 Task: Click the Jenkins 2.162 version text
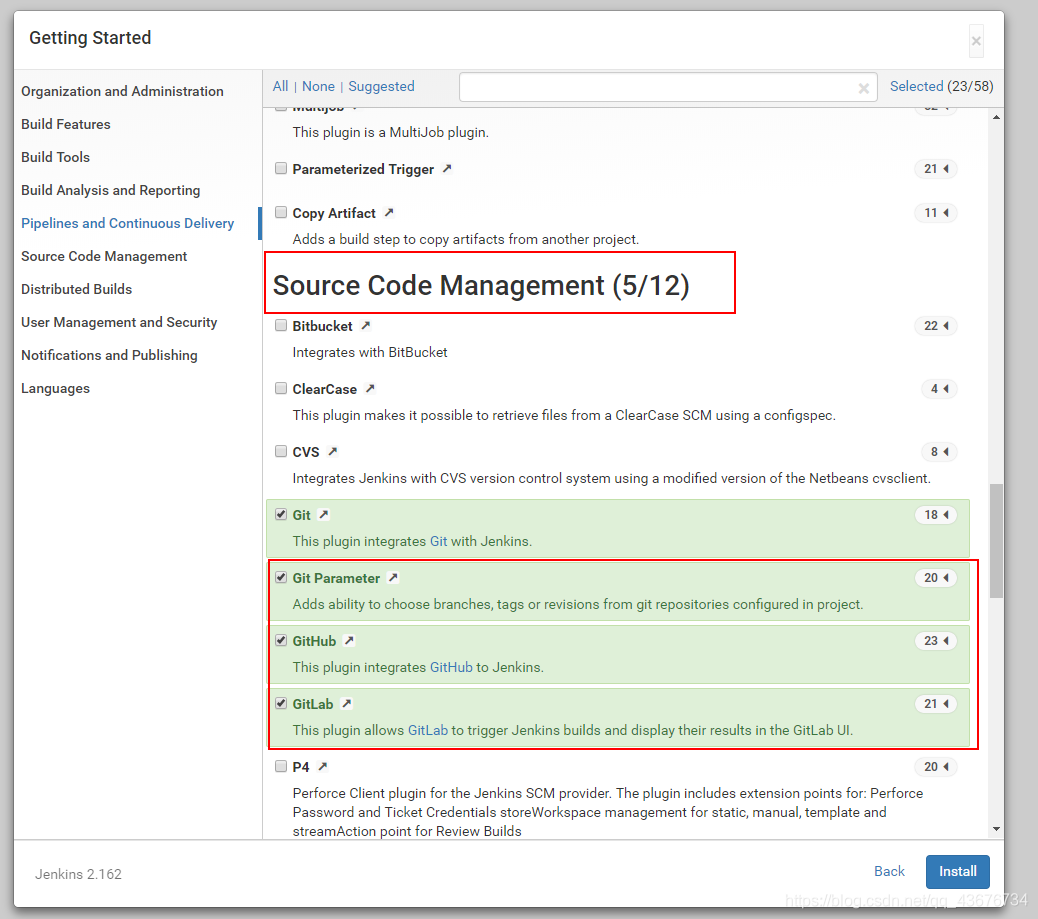click(x=78, y=874)
